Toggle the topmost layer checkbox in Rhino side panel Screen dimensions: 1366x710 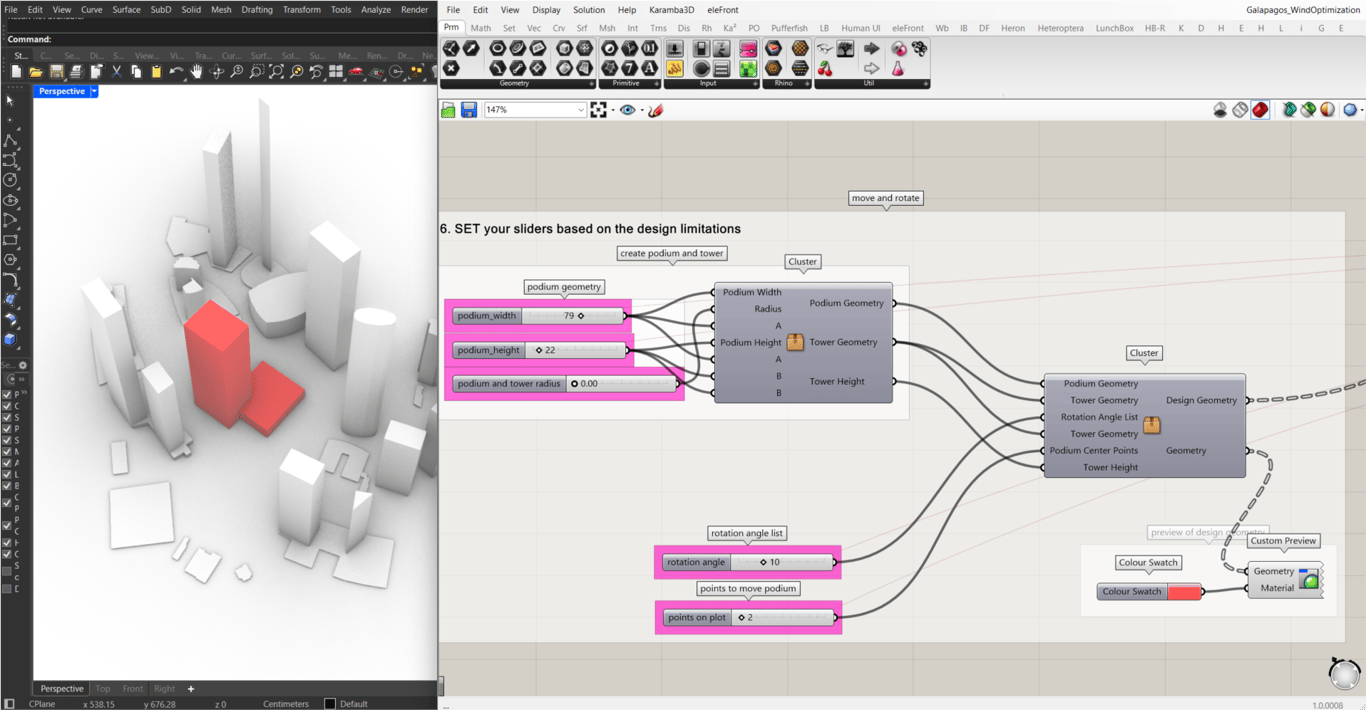tap(7, 394)
